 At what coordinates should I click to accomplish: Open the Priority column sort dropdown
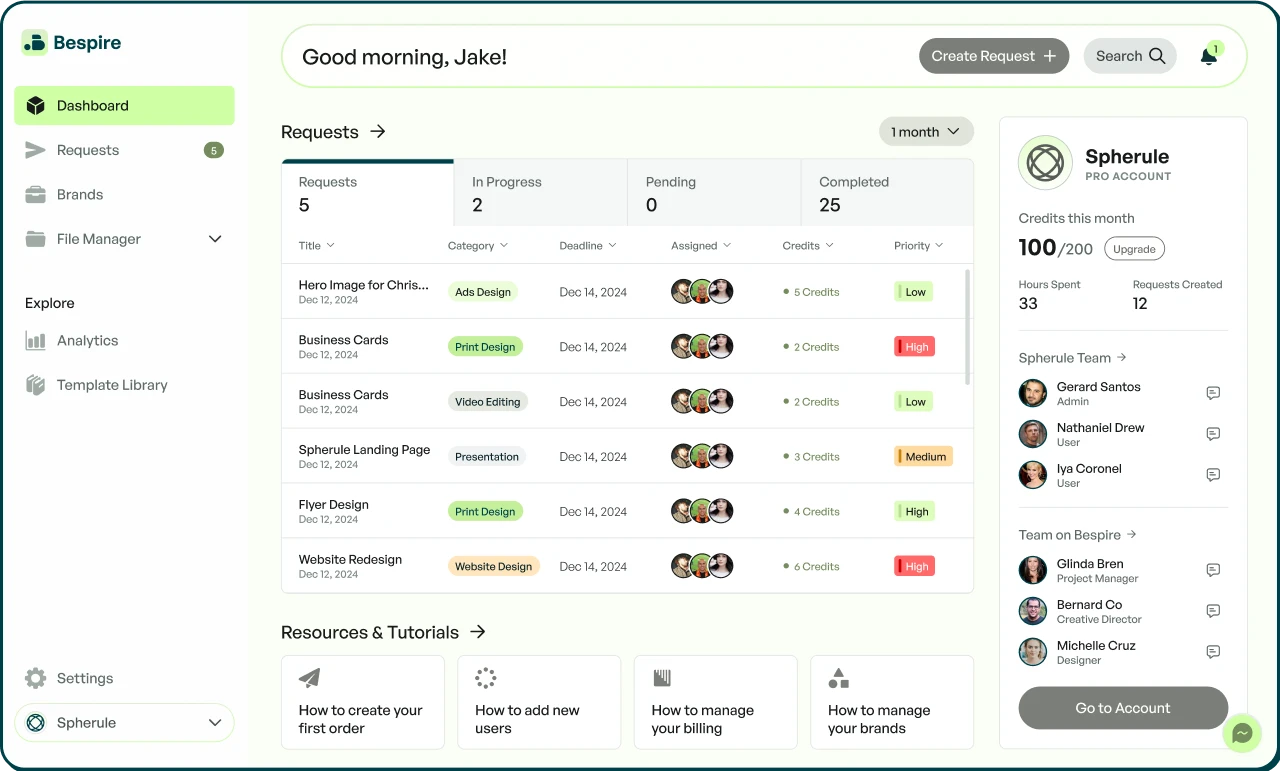(x=917, y=245)
